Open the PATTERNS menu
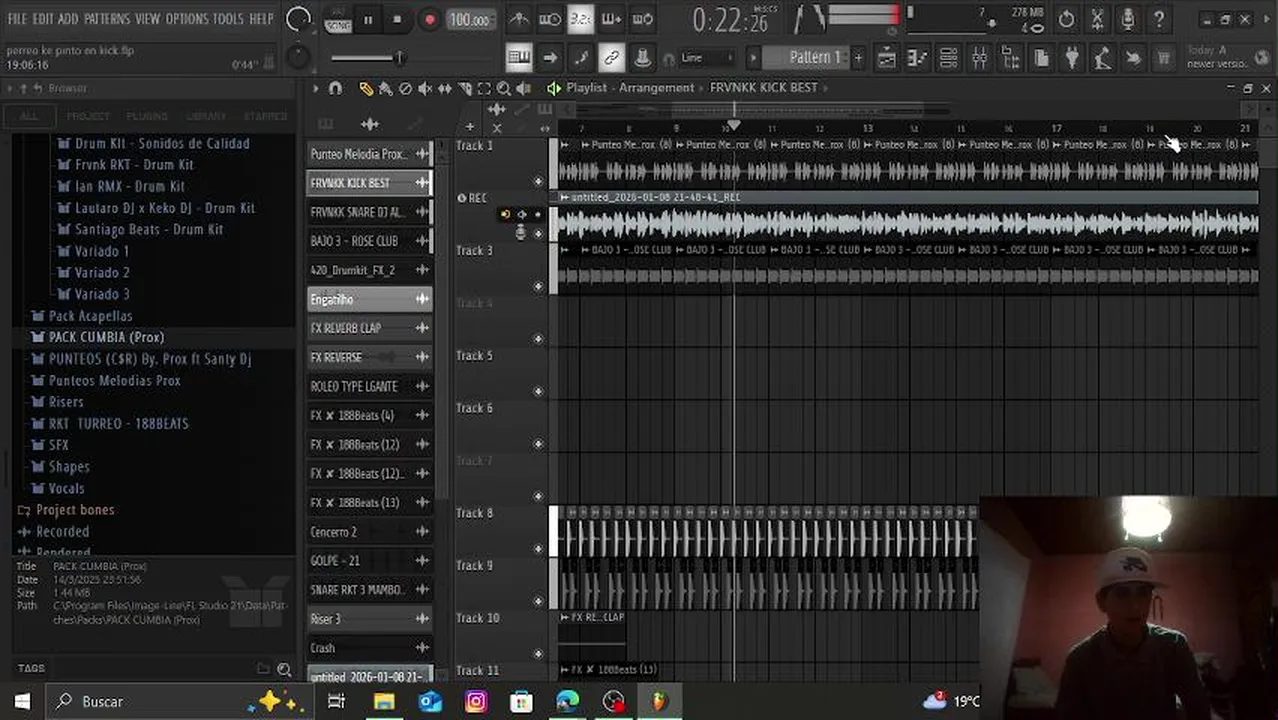 click(106, 19)
